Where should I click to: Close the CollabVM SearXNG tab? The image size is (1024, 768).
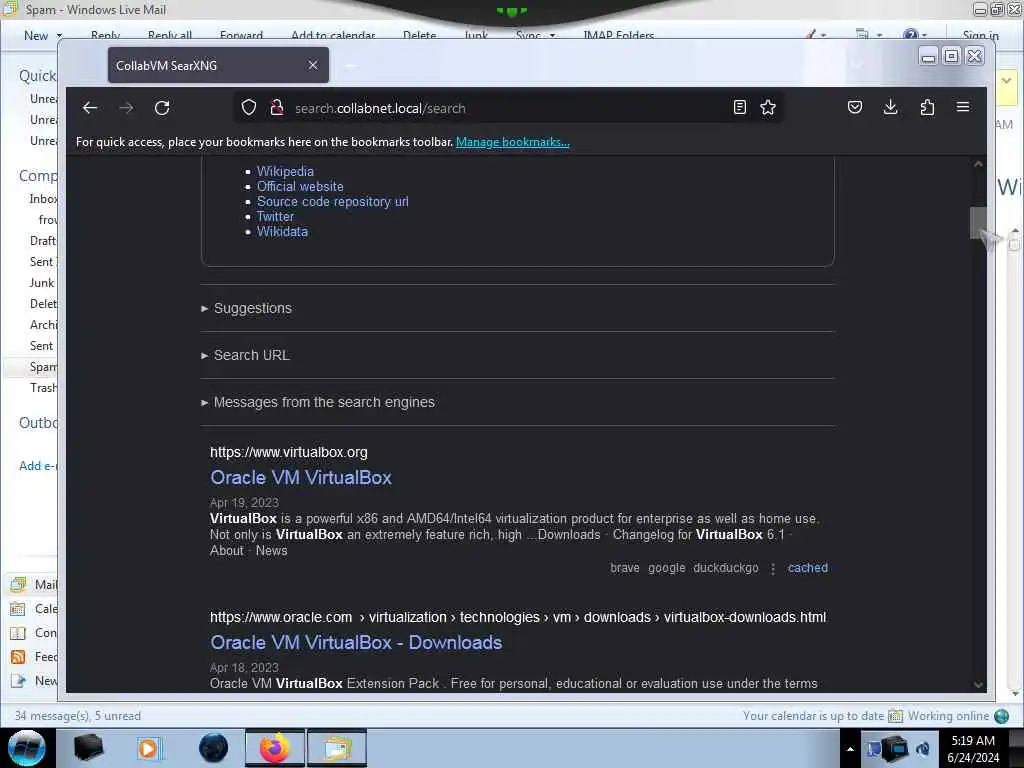click(x=313, y=65)
